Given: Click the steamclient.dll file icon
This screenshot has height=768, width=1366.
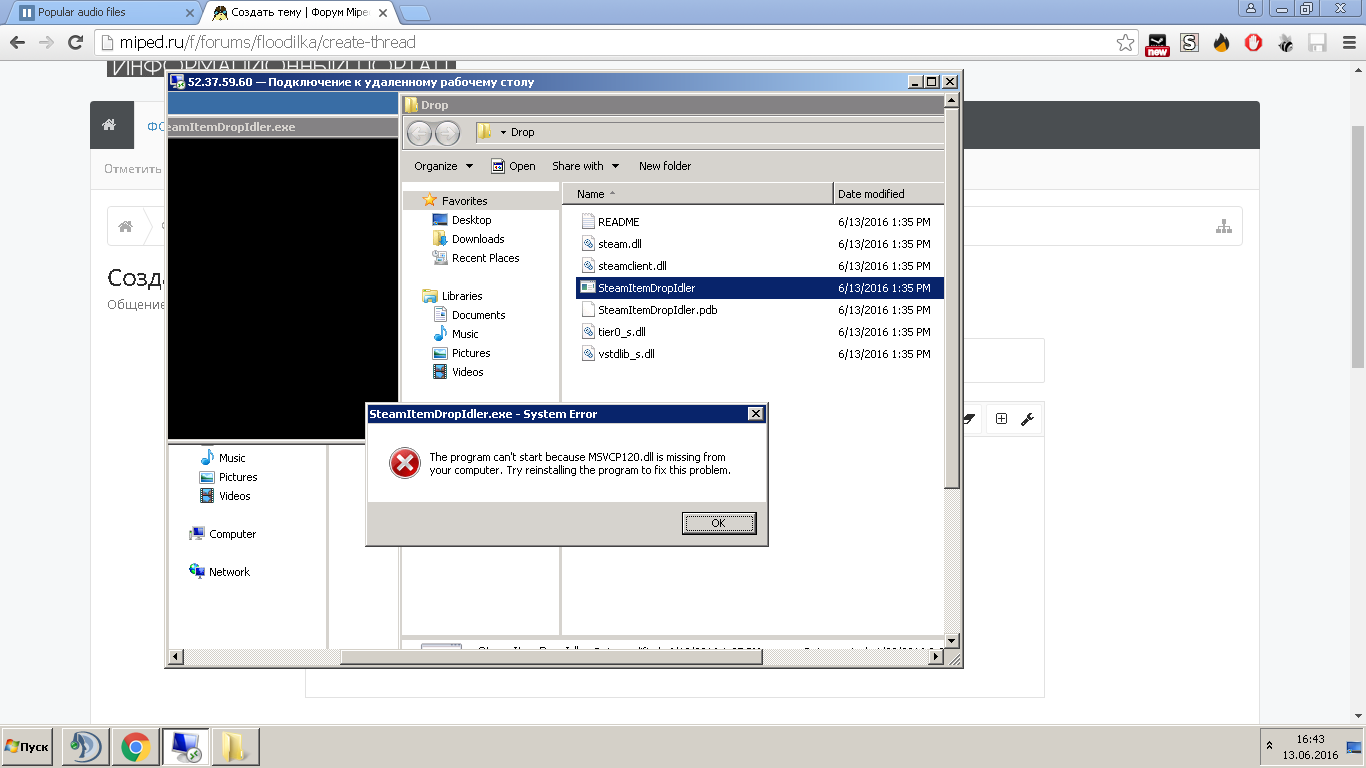Looking at the screenshot, I should click(x=588, y=266).
